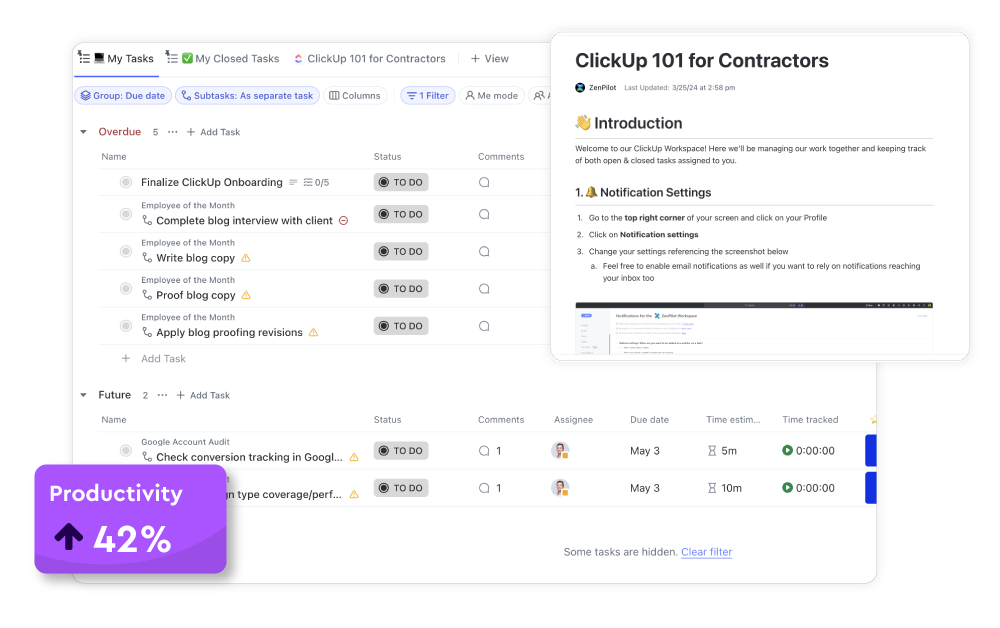Open comments on Finalize ClickUp Onboarding
This screenshot has width=1000, height=628.
[x=484, y=182]
